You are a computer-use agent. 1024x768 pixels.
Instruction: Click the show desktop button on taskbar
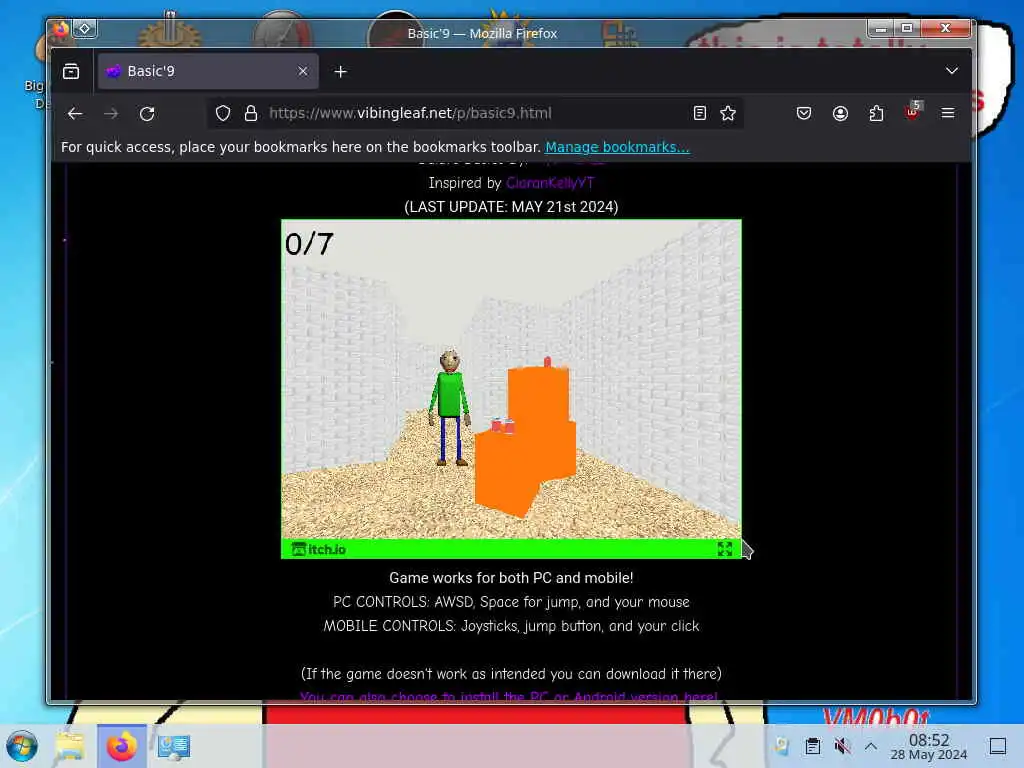click(998, 746)
